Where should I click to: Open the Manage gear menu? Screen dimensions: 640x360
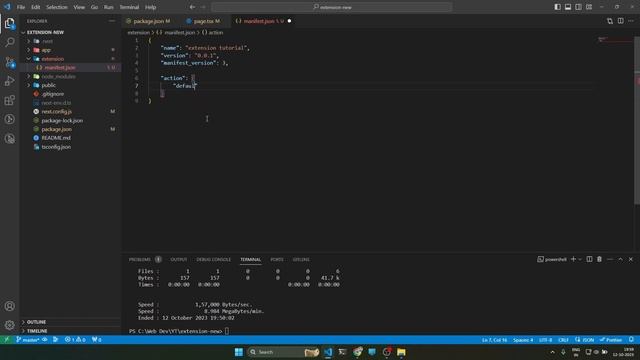(9, 325)
